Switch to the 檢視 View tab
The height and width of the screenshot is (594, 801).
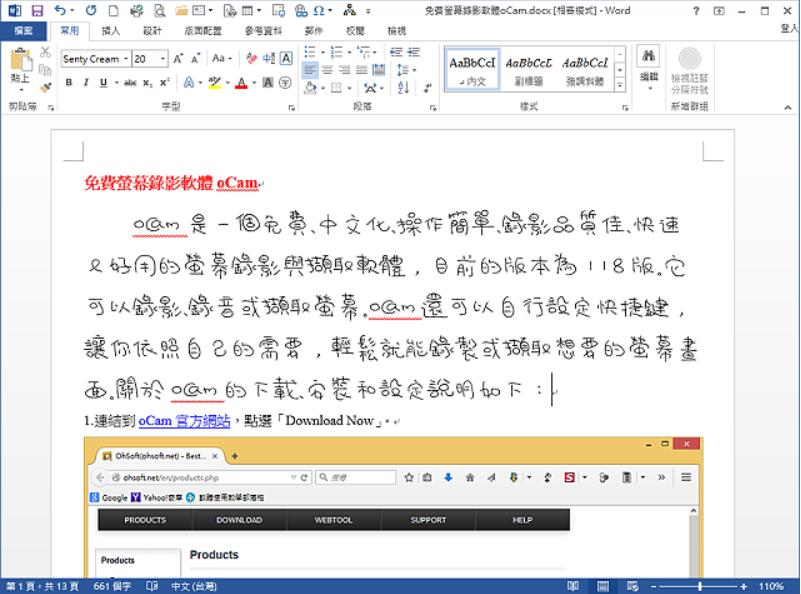point(396,31)
